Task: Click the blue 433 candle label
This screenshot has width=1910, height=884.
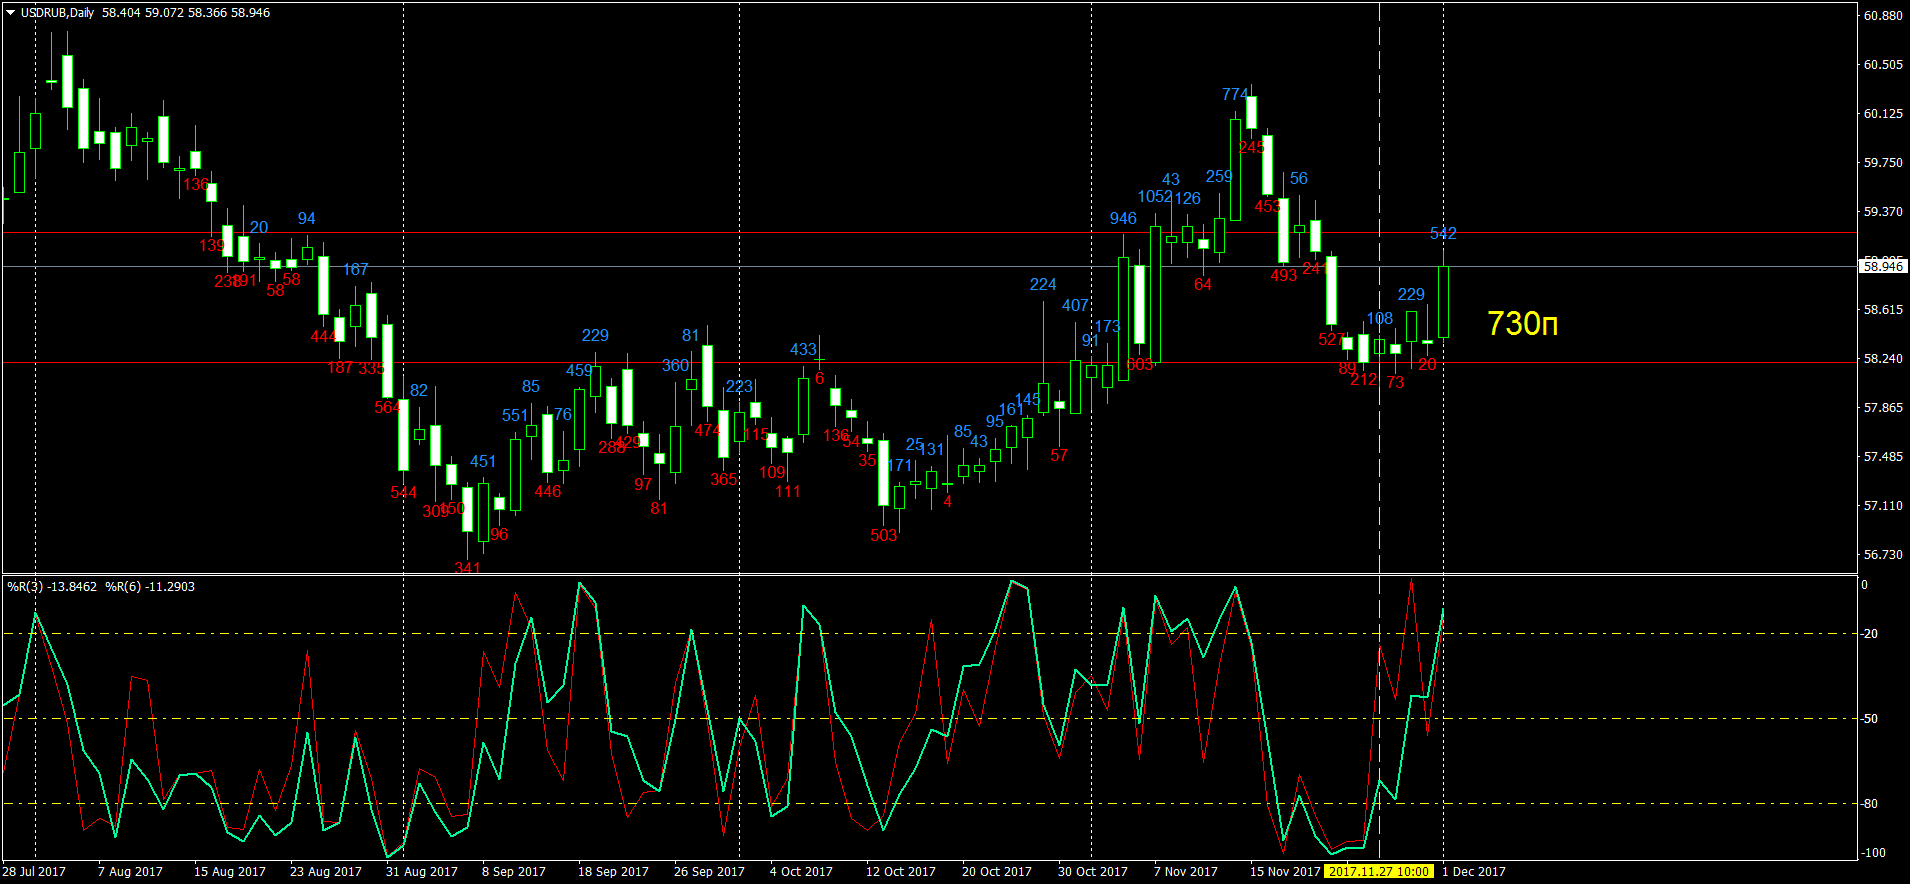Action: coord(803,350)
